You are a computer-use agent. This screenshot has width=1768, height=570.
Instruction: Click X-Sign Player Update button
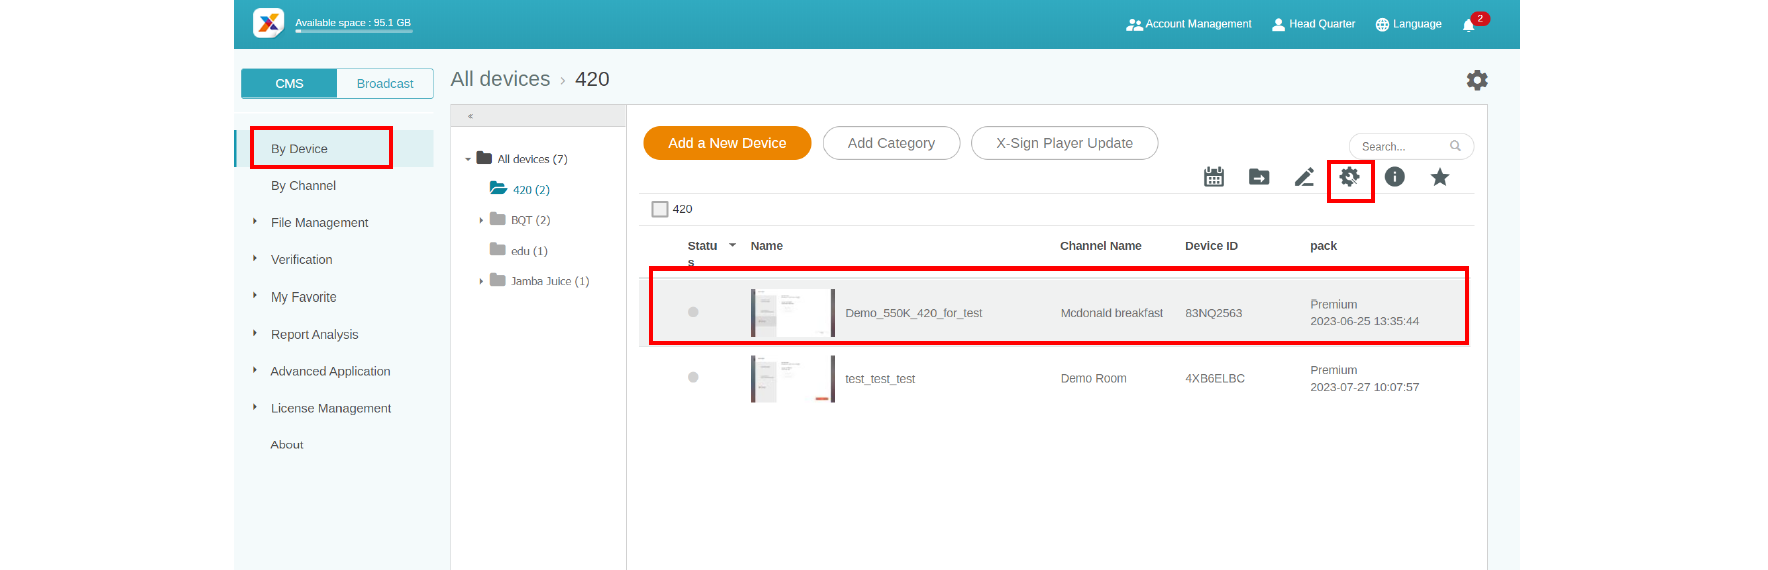(x=1064, y=143)
